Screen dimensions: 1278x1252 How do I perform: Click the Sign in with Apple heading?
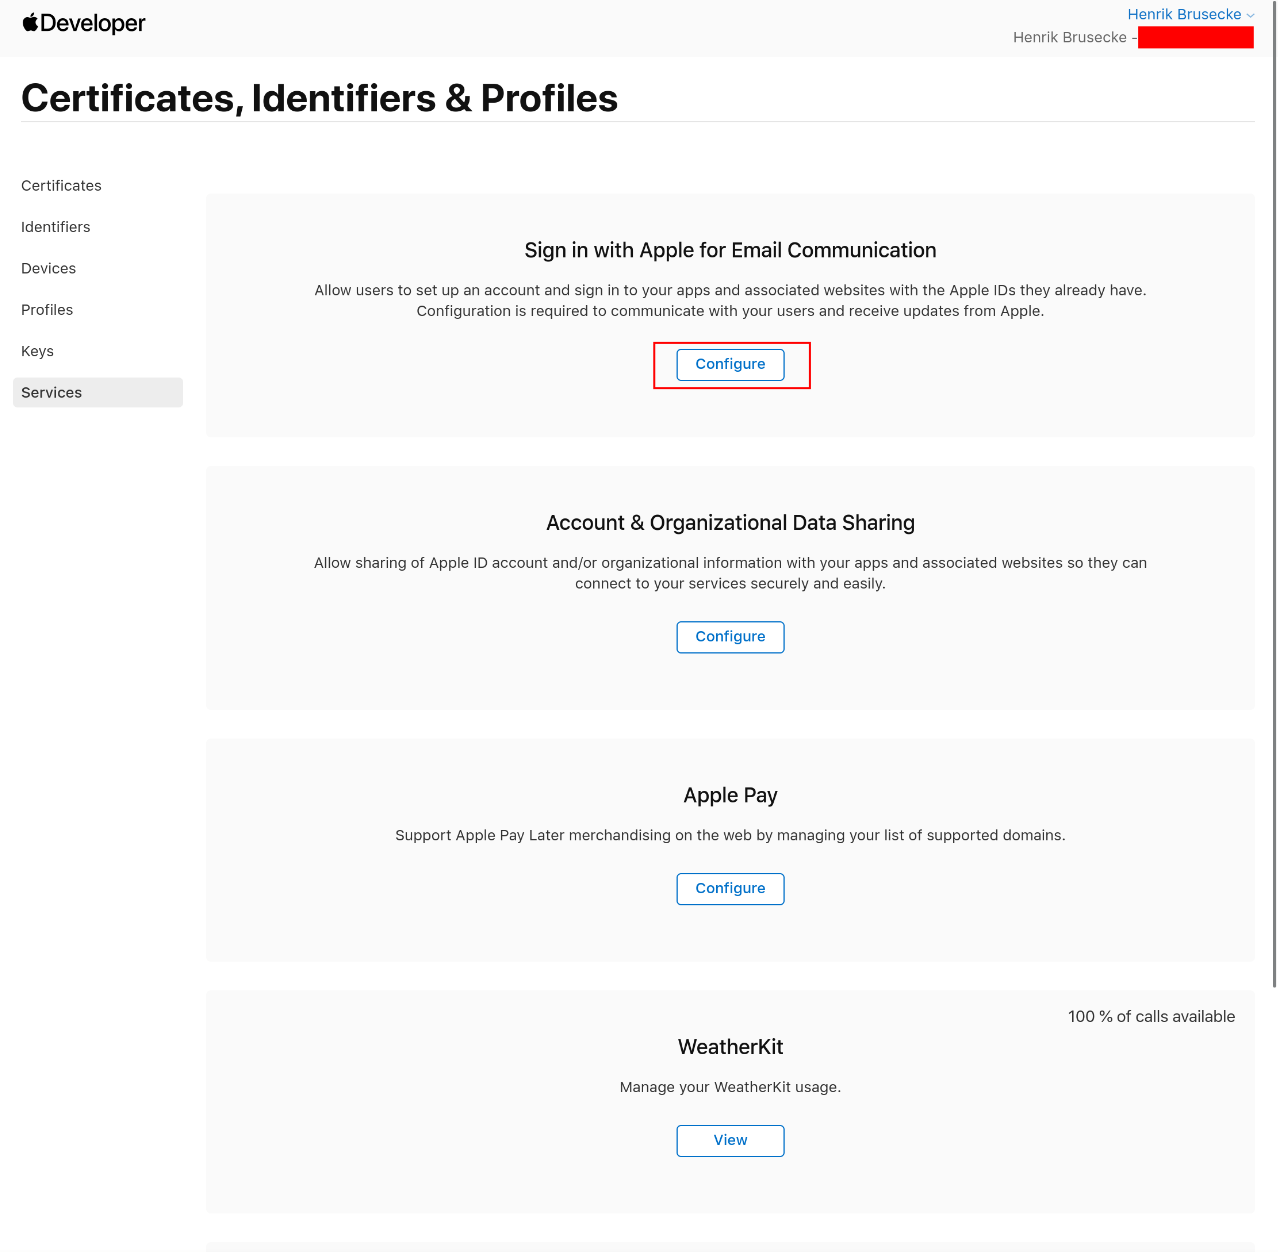click(730, 250)
